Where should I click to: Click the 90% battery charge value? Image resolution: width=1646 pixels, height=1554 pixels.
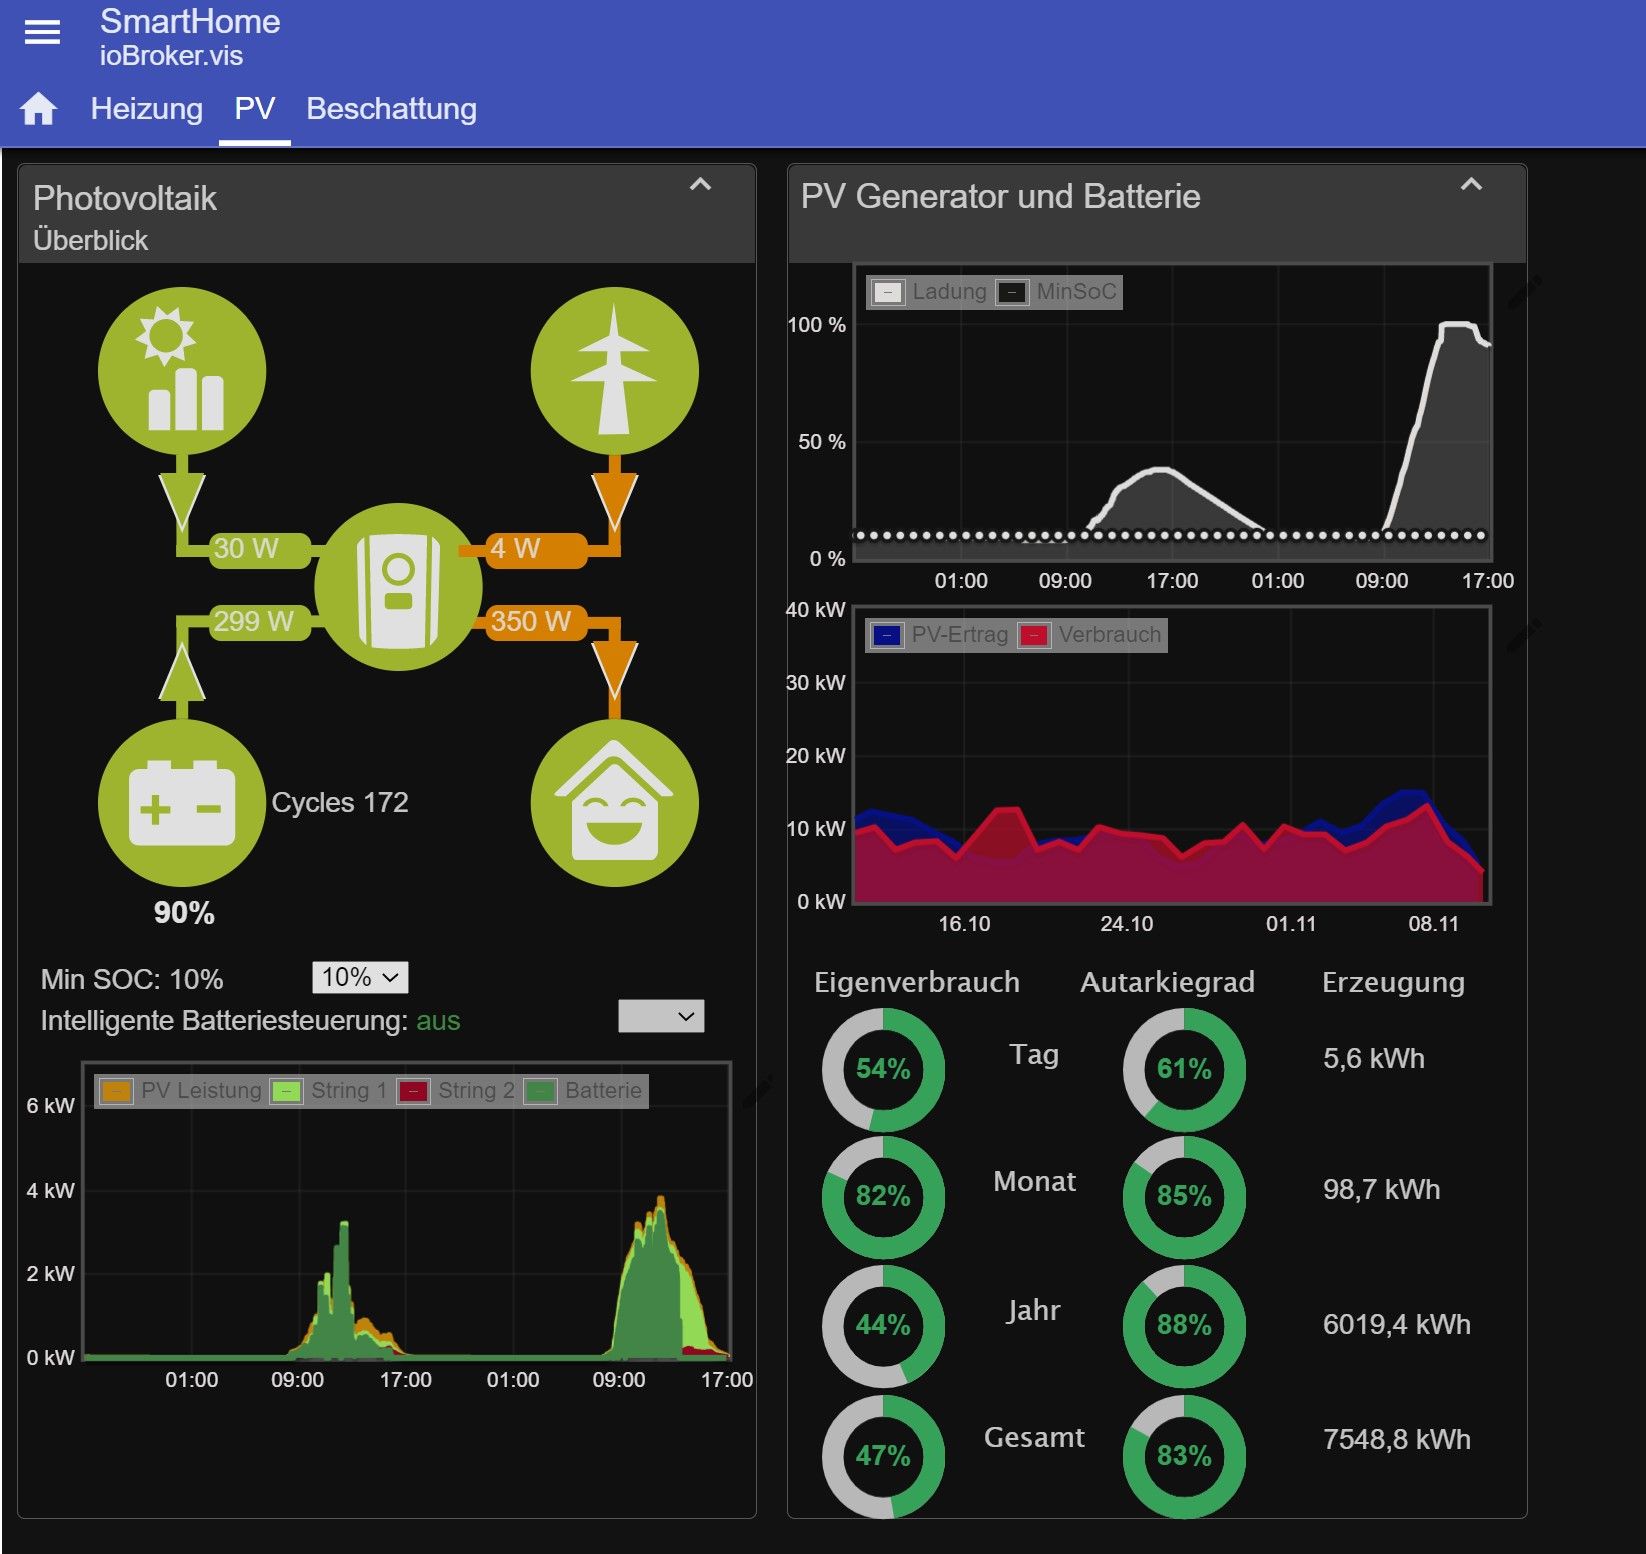pos(184,912)
